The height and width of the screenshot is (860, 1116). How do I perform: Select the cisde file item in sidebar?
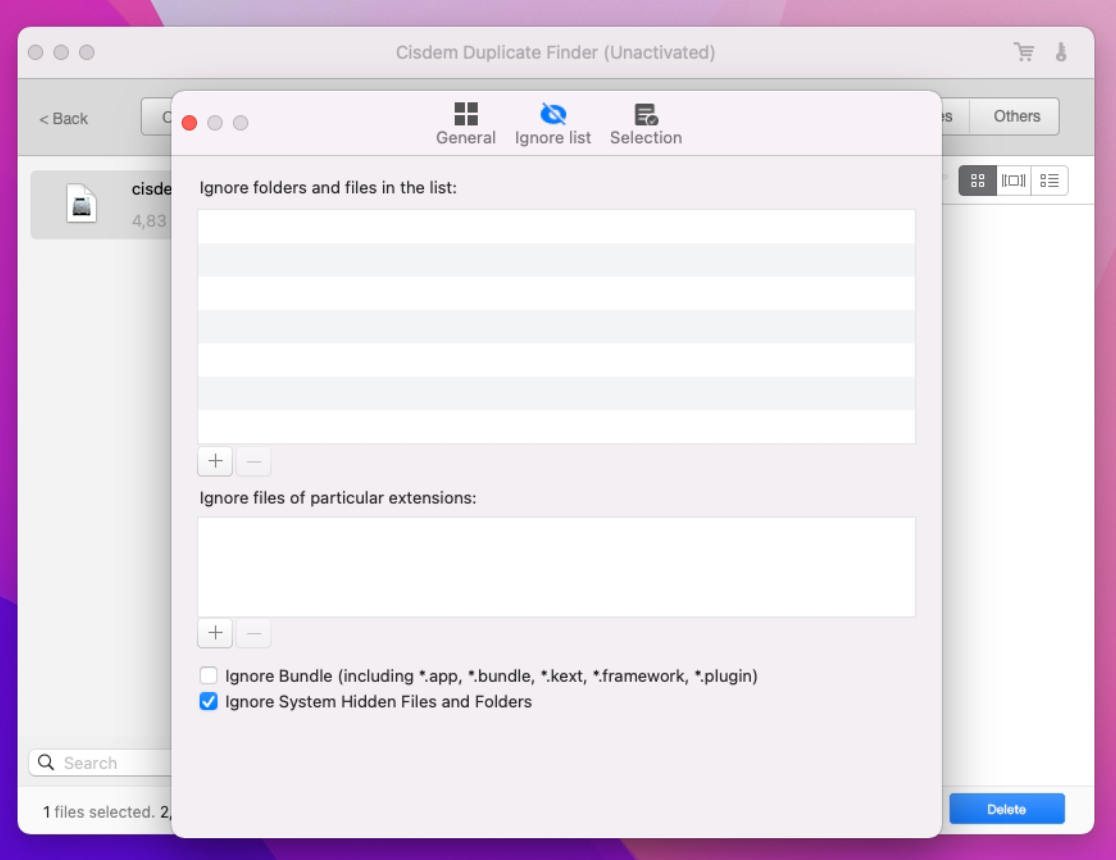(101, 204)
